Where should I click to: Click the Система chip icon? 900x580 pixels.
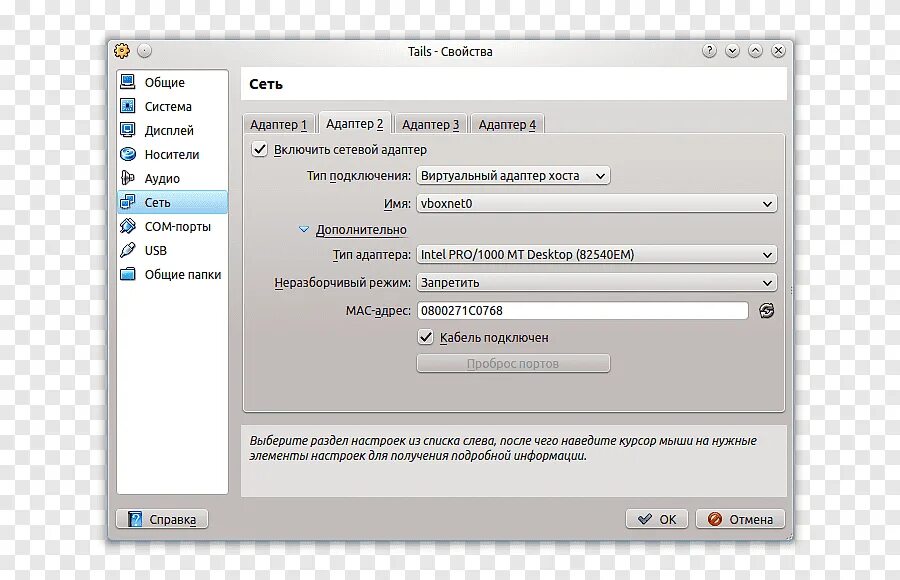point(127,106)
